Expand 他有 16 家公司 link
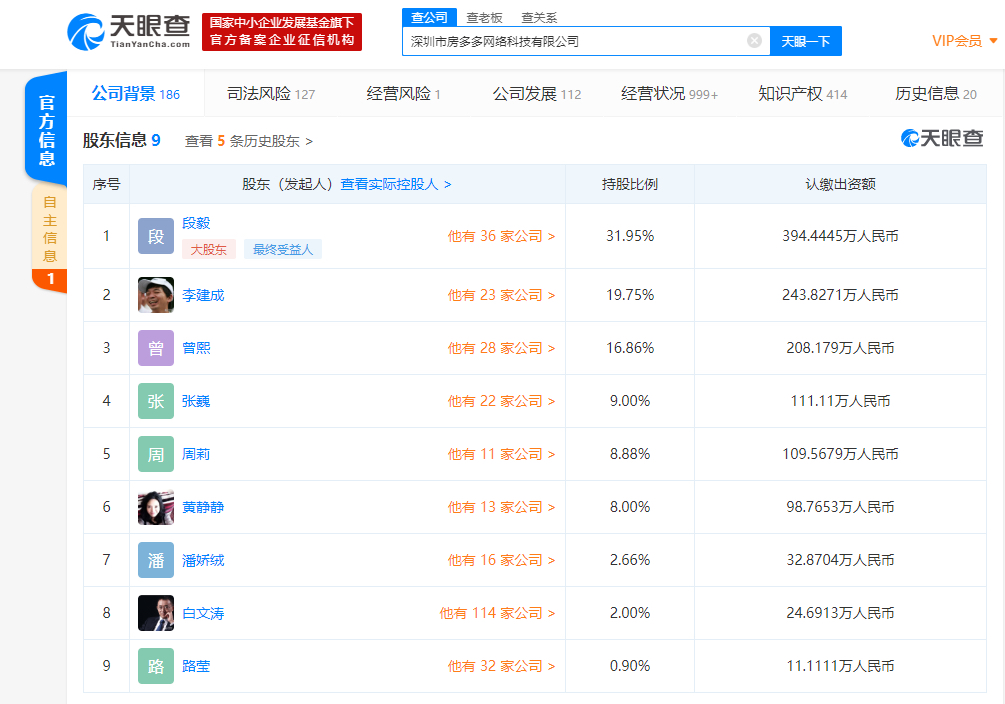 (501, 560)
